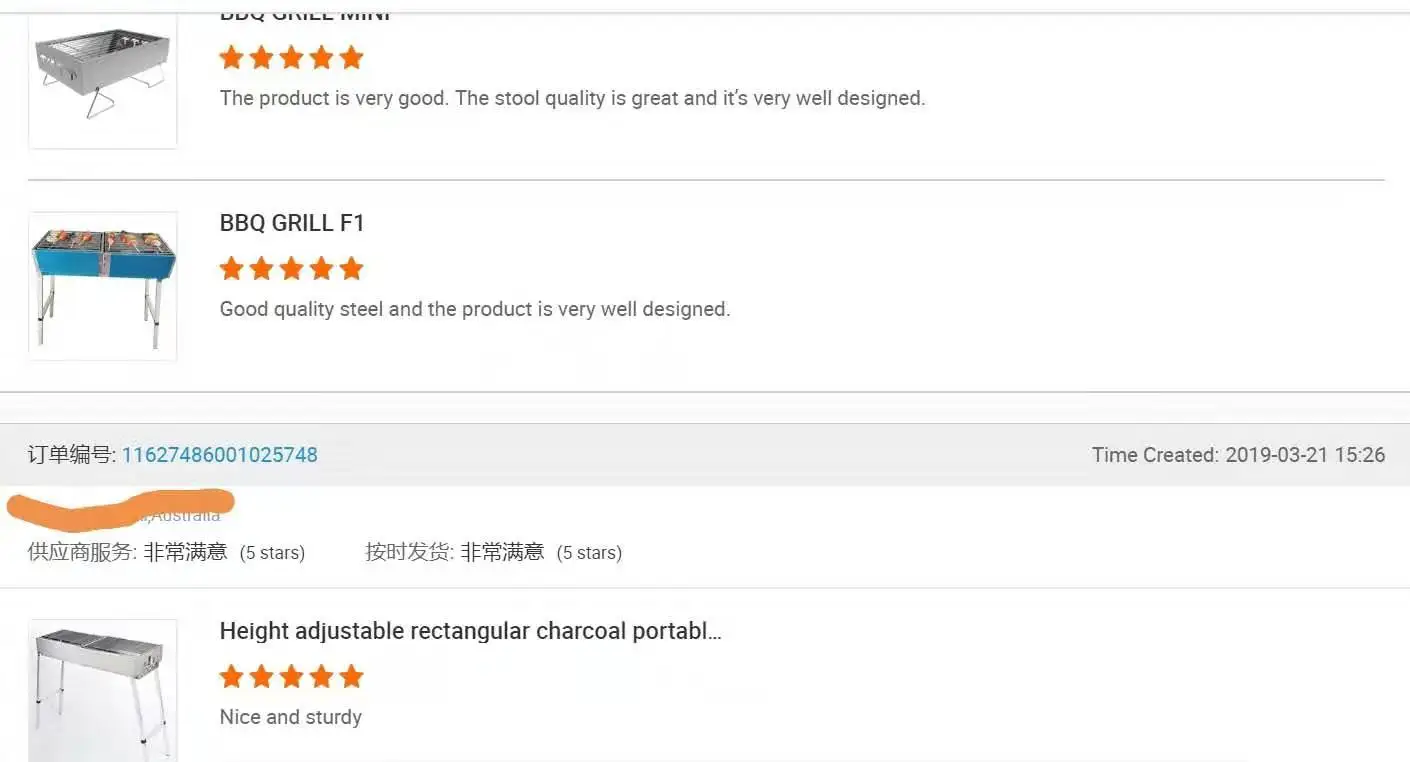Click first star above "Nice and sturdy" review
This screenshot has height=762, width=1410.
pos(232,677)
